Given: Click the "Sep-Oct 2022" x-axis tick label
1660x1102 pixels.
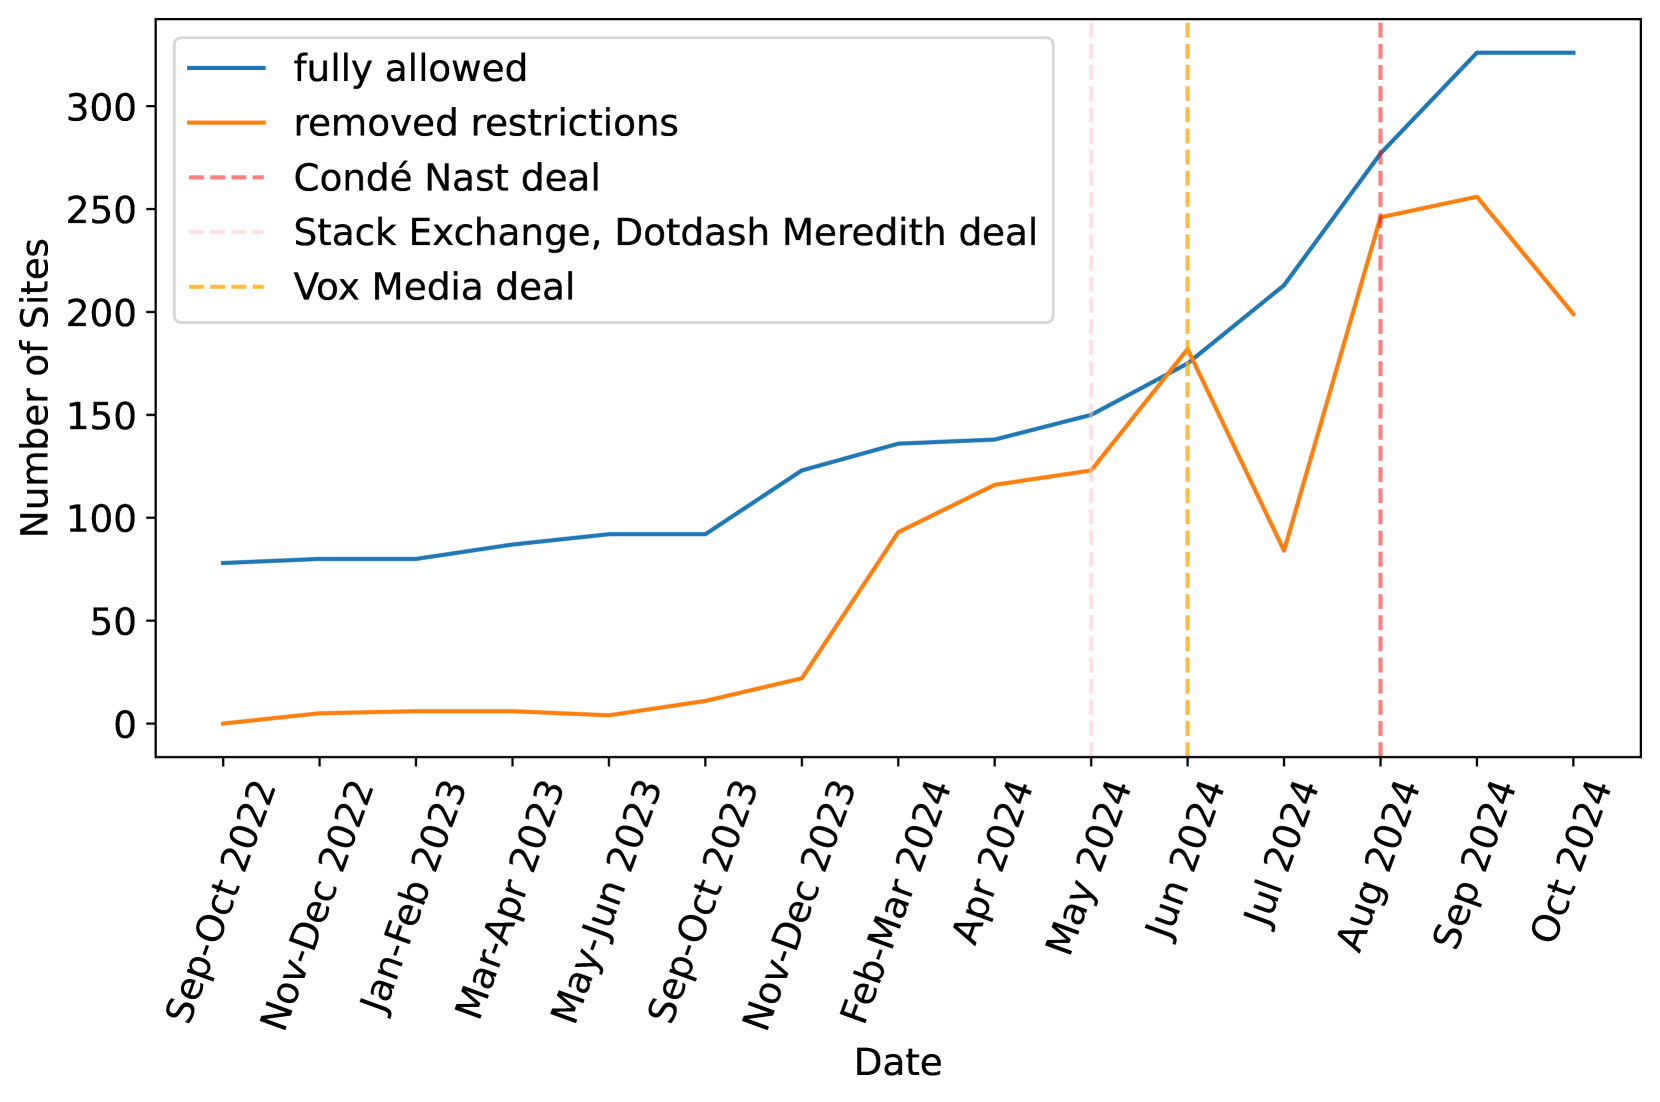Looking at the screenshot, I should 222,902.
